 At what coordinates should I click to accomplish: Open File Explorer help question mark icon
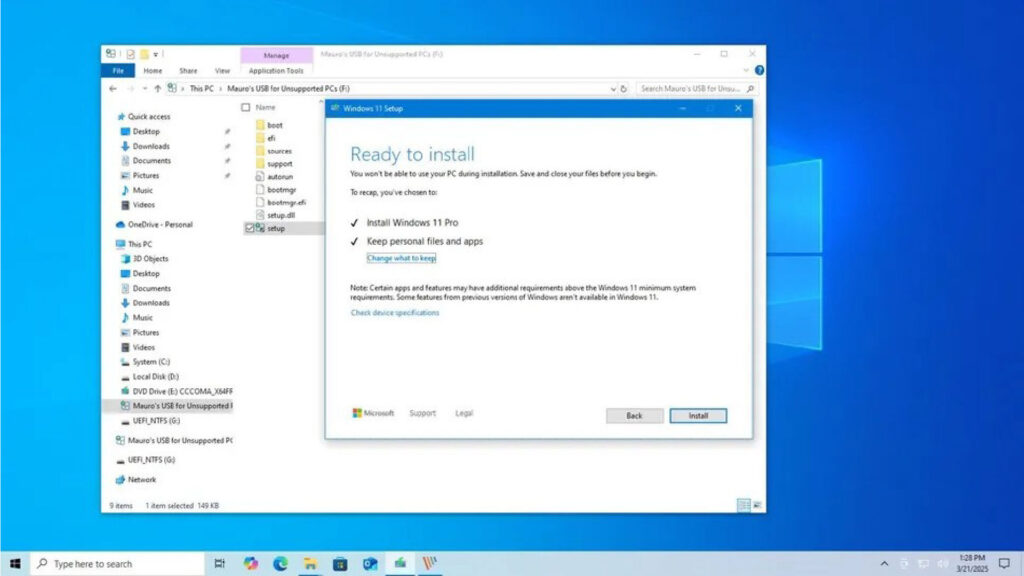(x=759, y=71)
